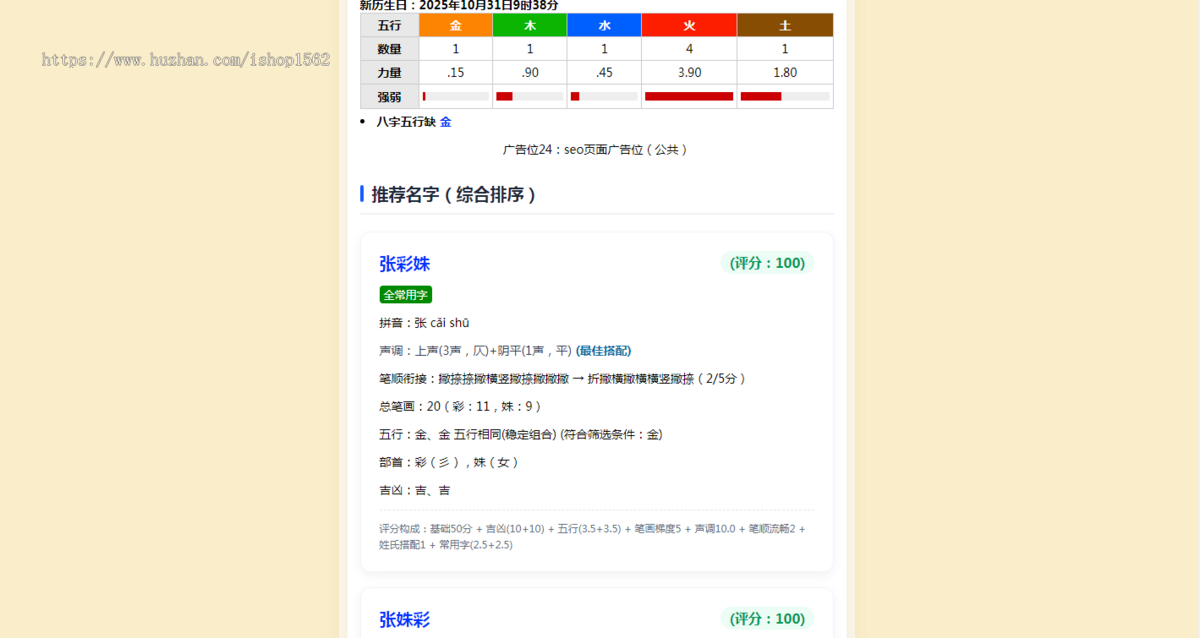Click the power value .15
This screenshot has height=638, width=1200.
[456, 73]
